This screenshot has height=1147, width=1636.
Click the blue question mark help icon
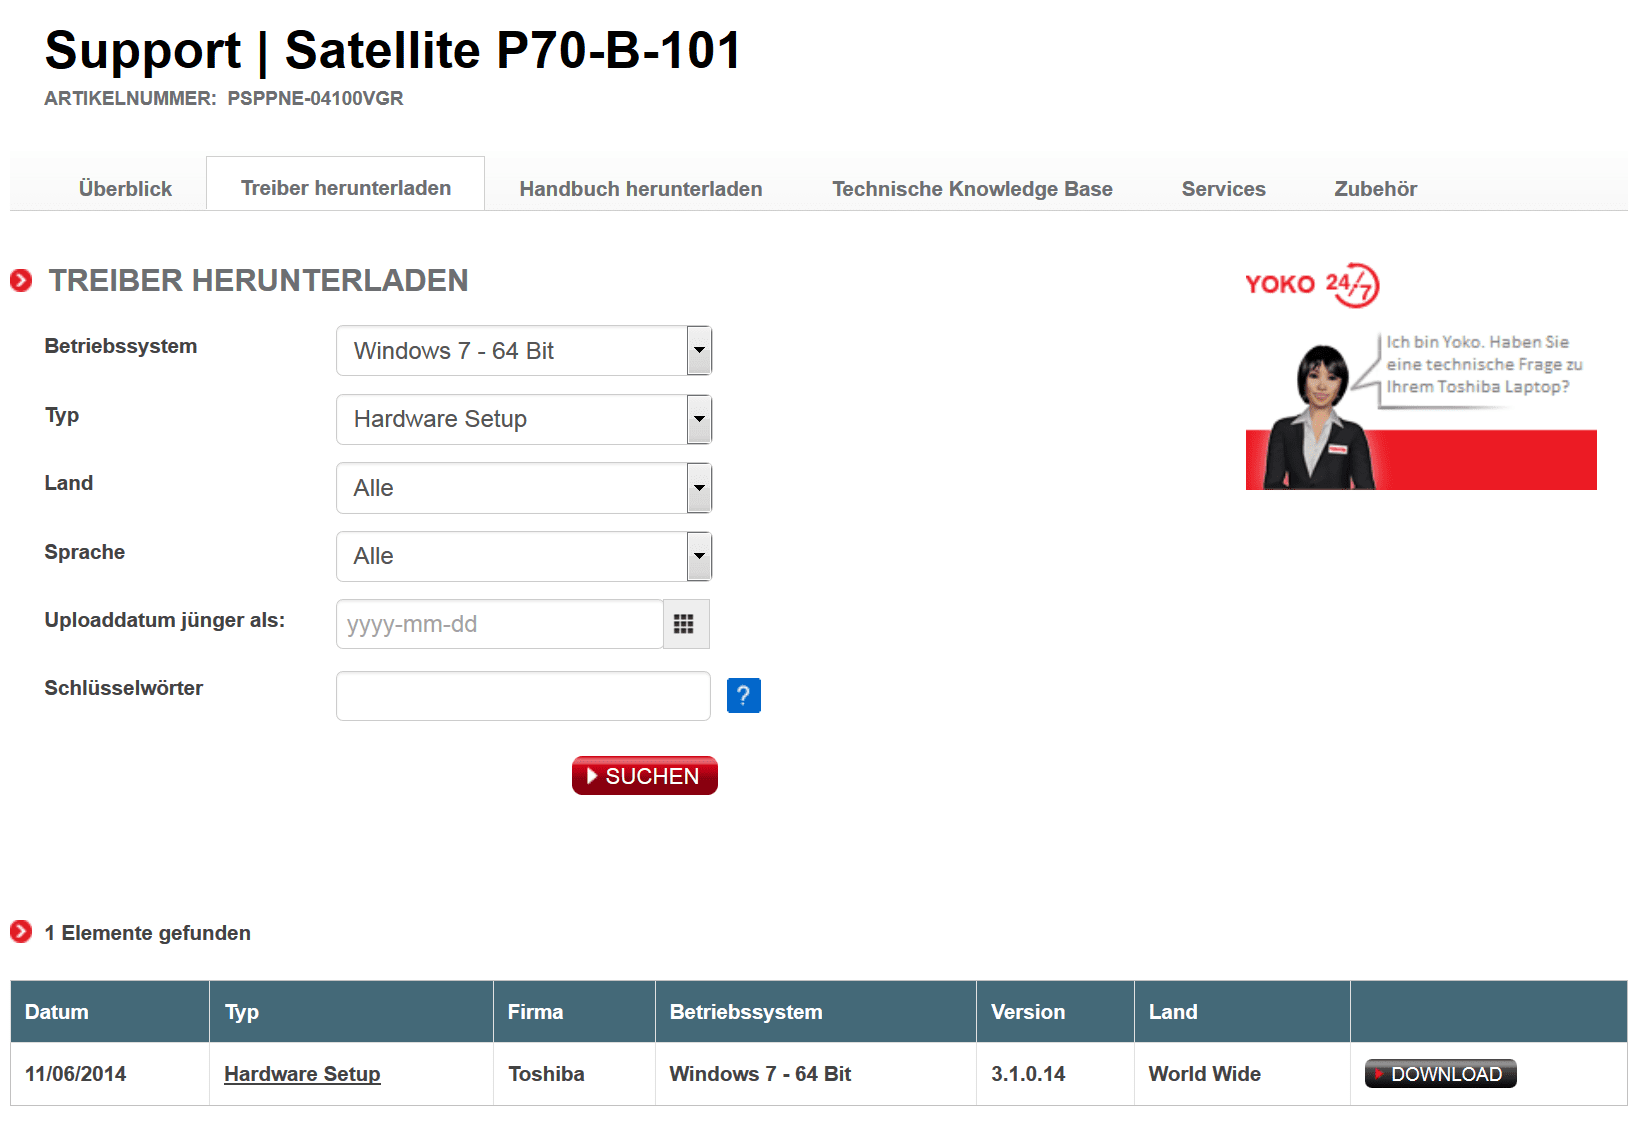743,695
